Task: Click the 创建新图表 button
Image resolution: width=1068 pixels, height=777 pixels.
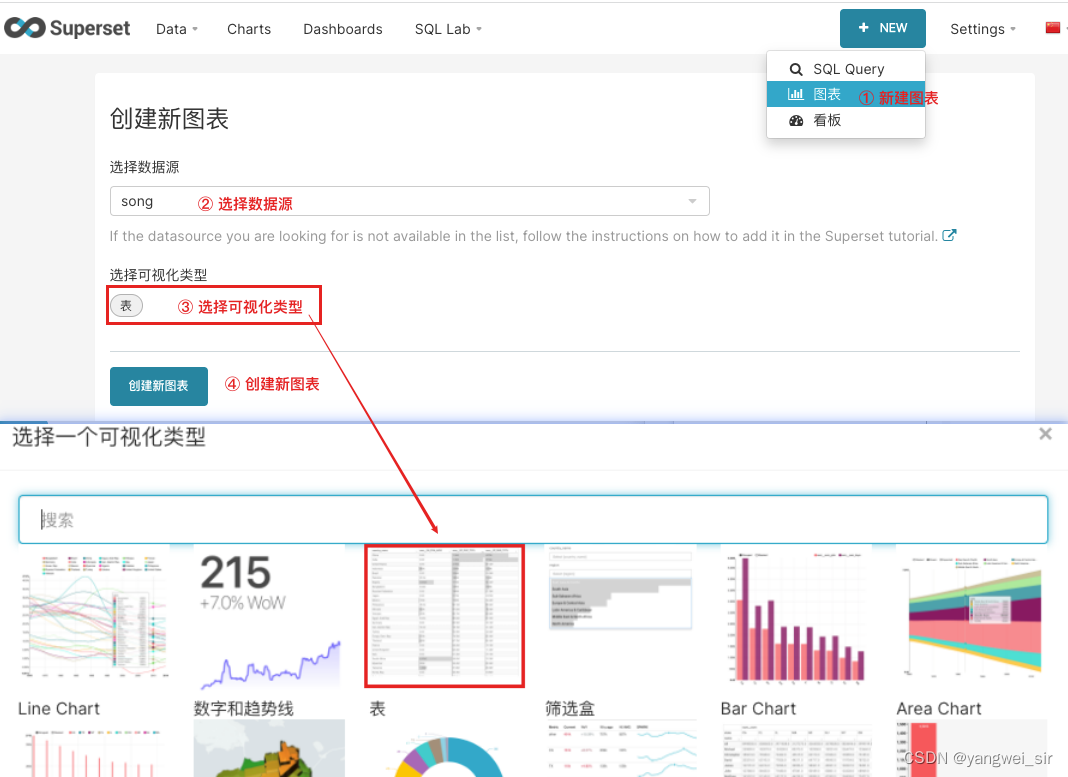Action: 159,386
